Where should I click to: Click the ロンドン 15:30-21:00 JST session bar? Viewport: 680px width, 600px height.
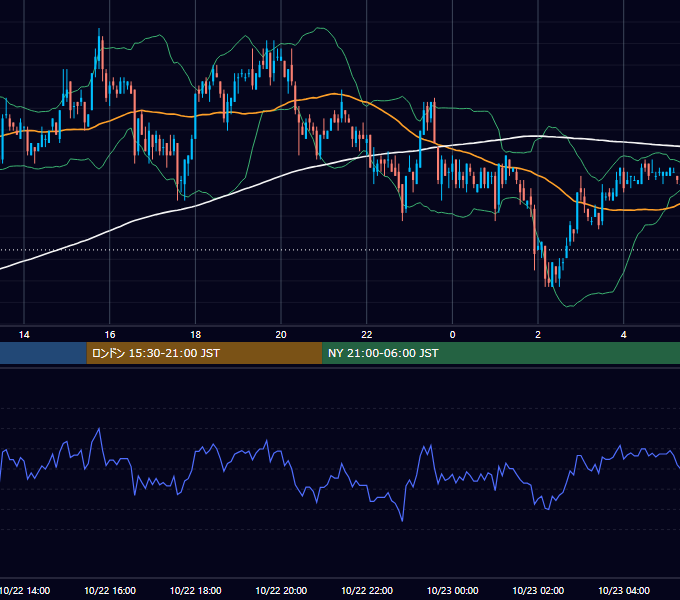204,353
